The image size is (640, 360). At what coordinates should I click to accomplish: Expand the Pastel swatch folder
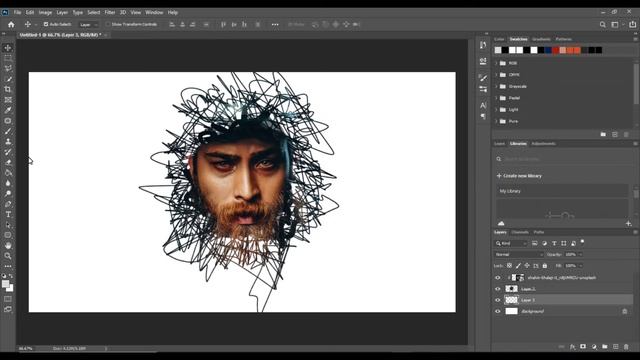[x=496, y=98]
